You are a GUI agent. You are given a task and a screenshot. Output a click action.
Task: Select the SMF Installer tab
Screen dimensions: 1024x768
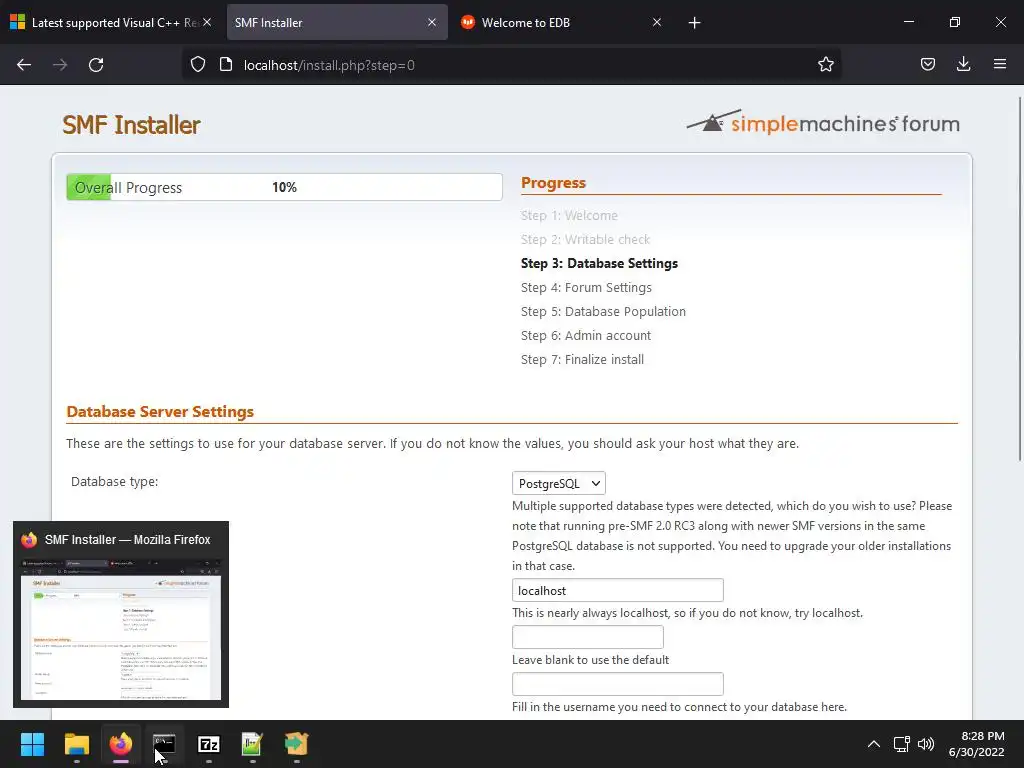pos(337,22)
